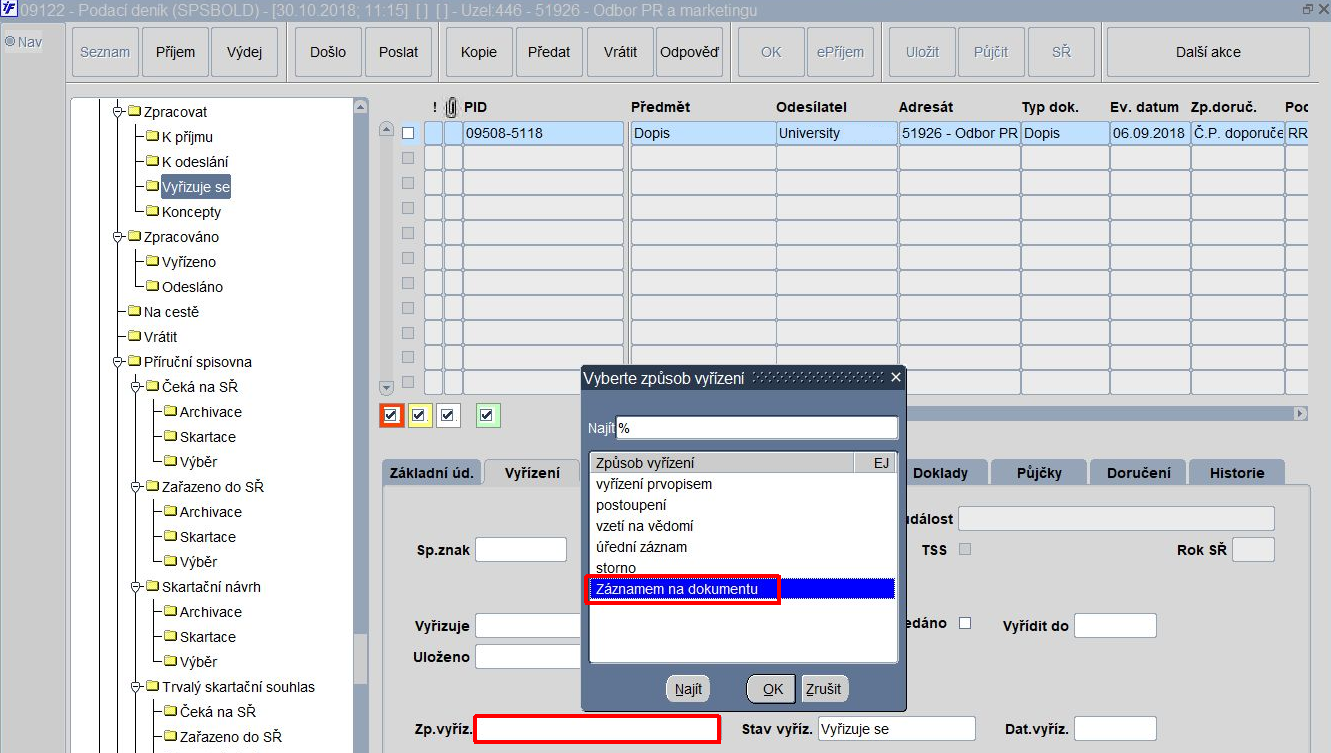Viewport: 1331px width, 753px height.
Task: Collapse the Příruční spisovna tree node
Action: point(118,362)
